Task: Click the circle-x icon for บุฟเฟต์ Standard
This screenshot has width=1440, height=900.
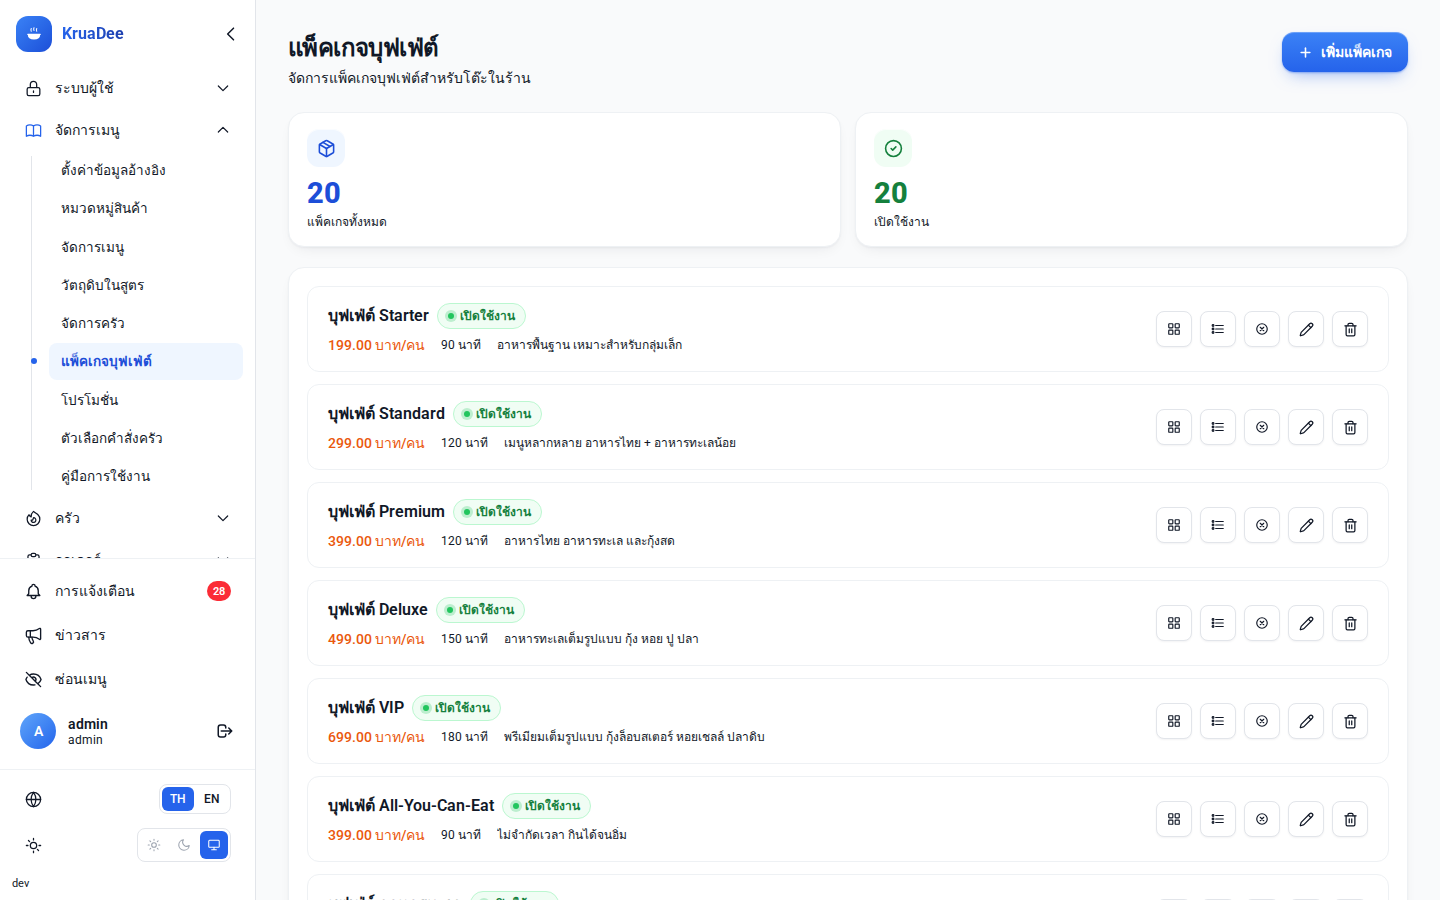Action: pos(1262,427)
